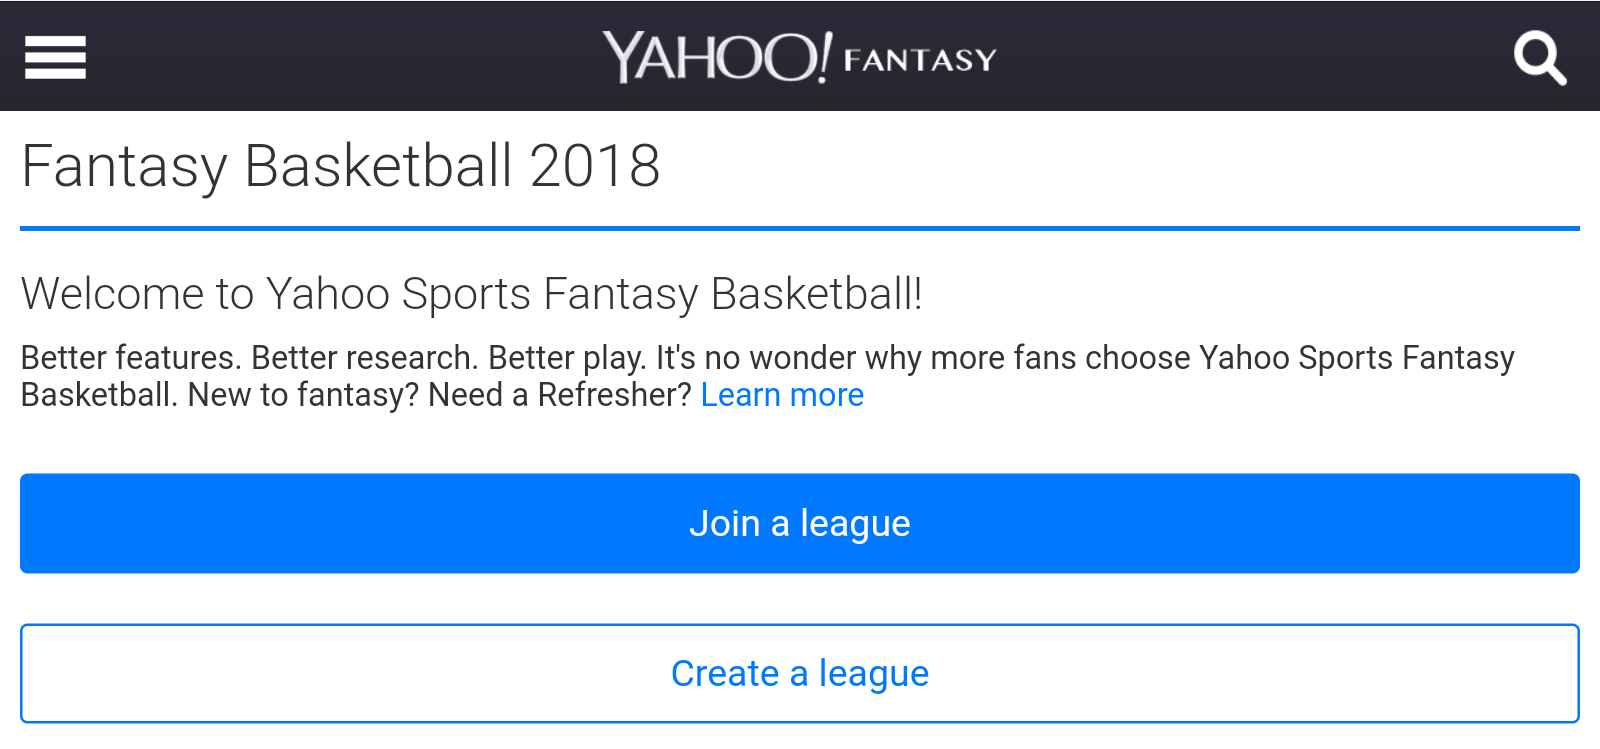The width and height of the screenshot is (1600, 749).
Task: Select the FANTASY wordmark beside Yahoo logo
Action: pyautogui.click(x=920, y=60)
